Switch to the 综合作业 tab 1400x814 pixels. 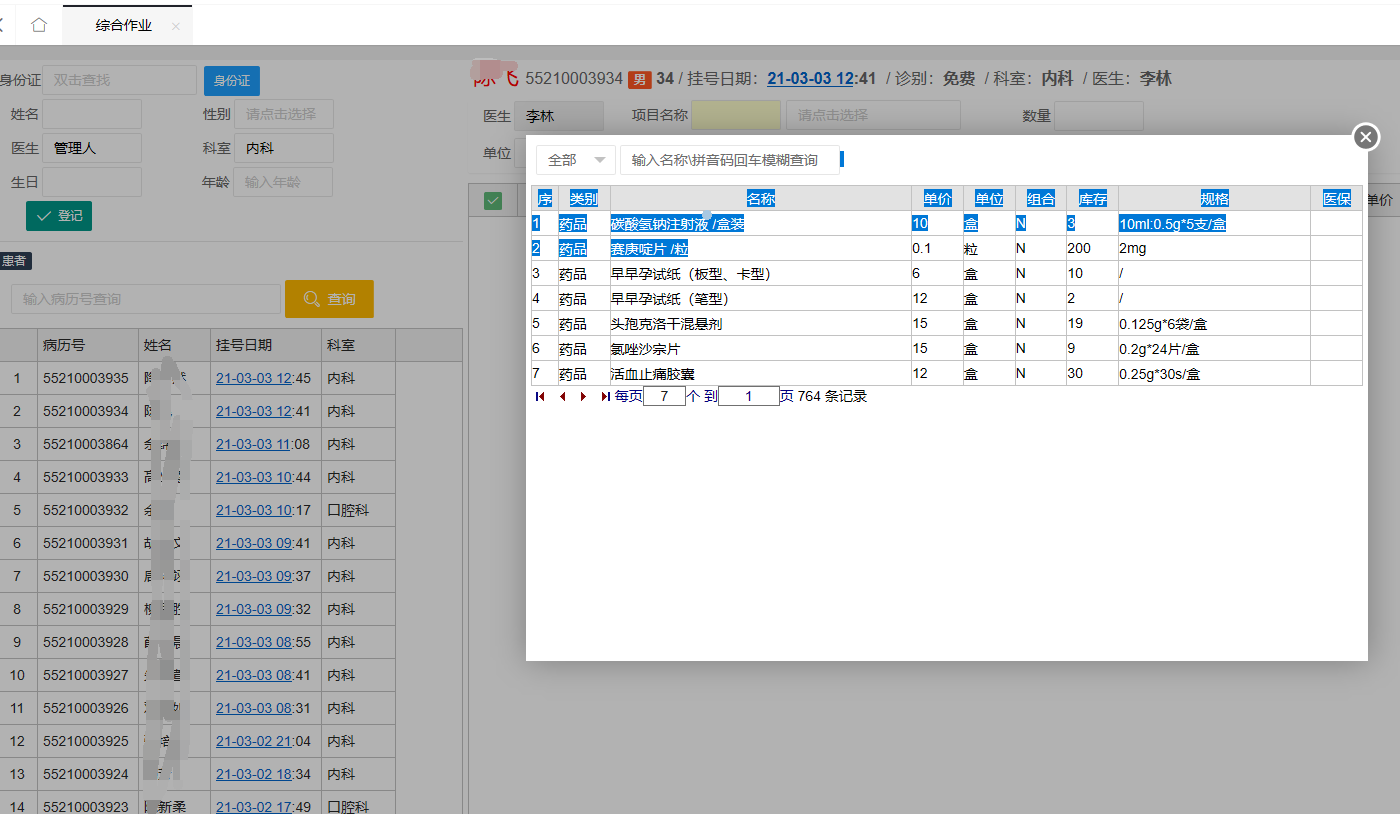click(x=123, y=26)
